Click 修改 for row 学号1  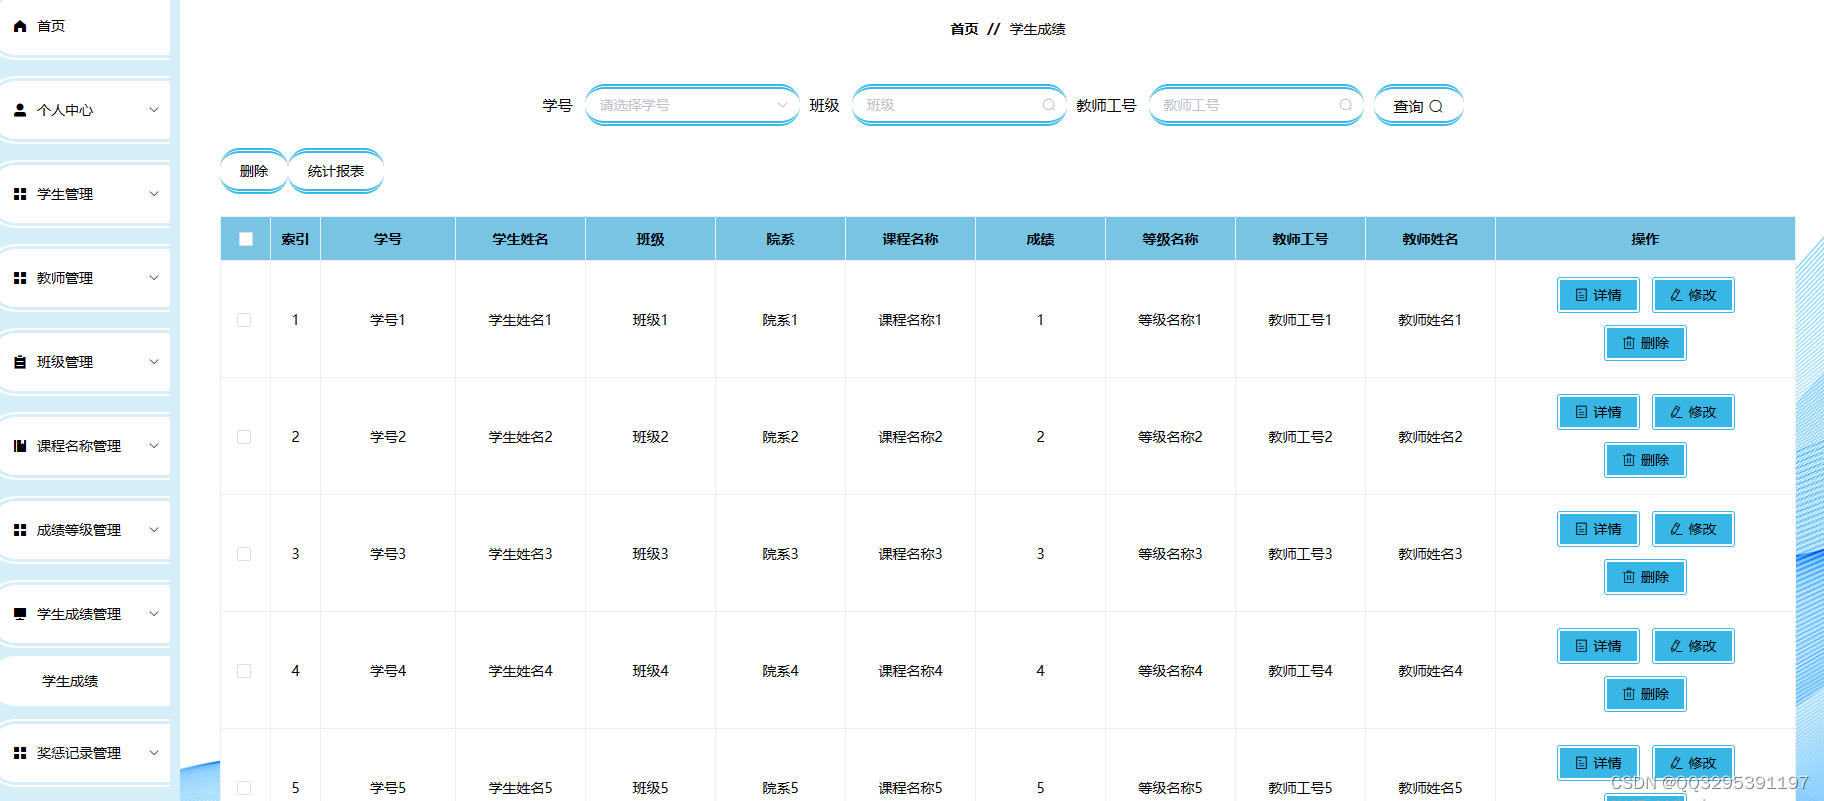coord(1693,295)
